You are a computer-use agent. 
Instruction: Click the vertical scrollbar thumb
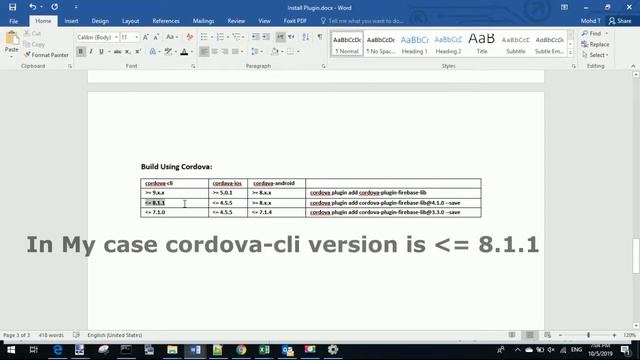(x=636, y=256)
